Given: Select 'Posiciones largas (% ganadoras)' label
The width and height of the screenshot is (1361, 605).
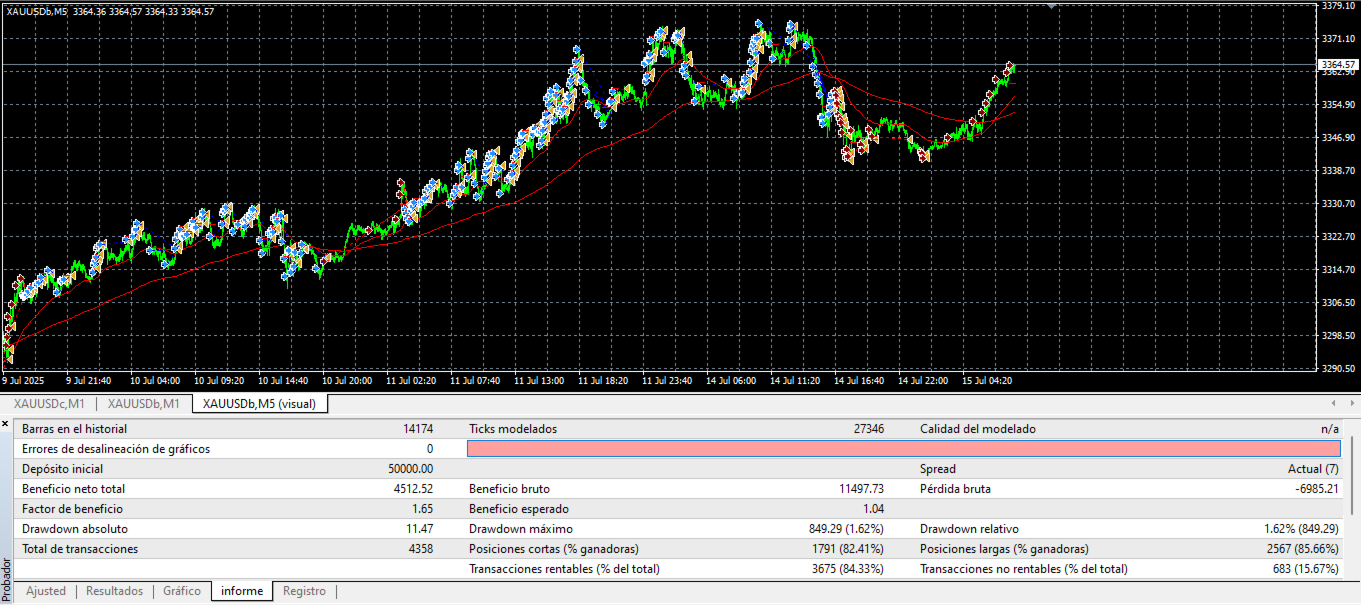Looking at the screenshot, I should 1004,549.
